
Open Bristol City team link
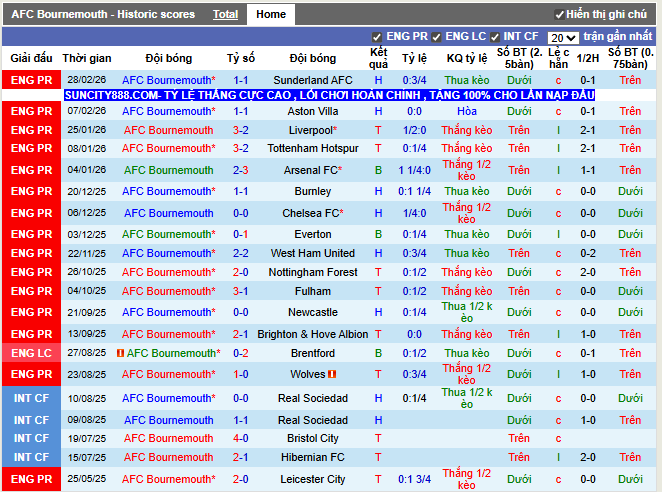(x=313, y=438)
